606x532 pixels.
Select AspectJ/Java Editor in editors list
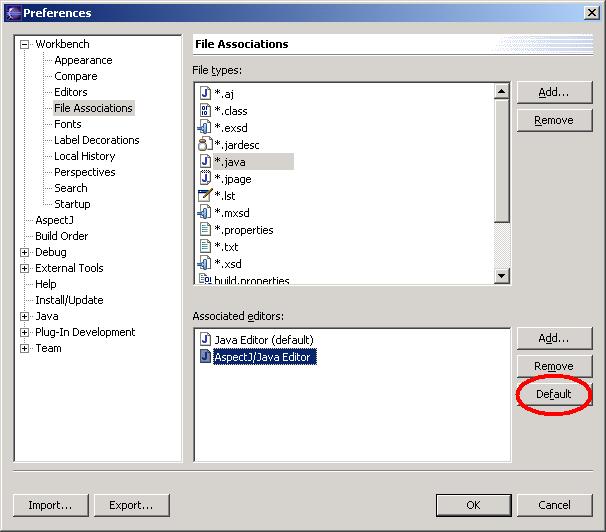[265, 357]
